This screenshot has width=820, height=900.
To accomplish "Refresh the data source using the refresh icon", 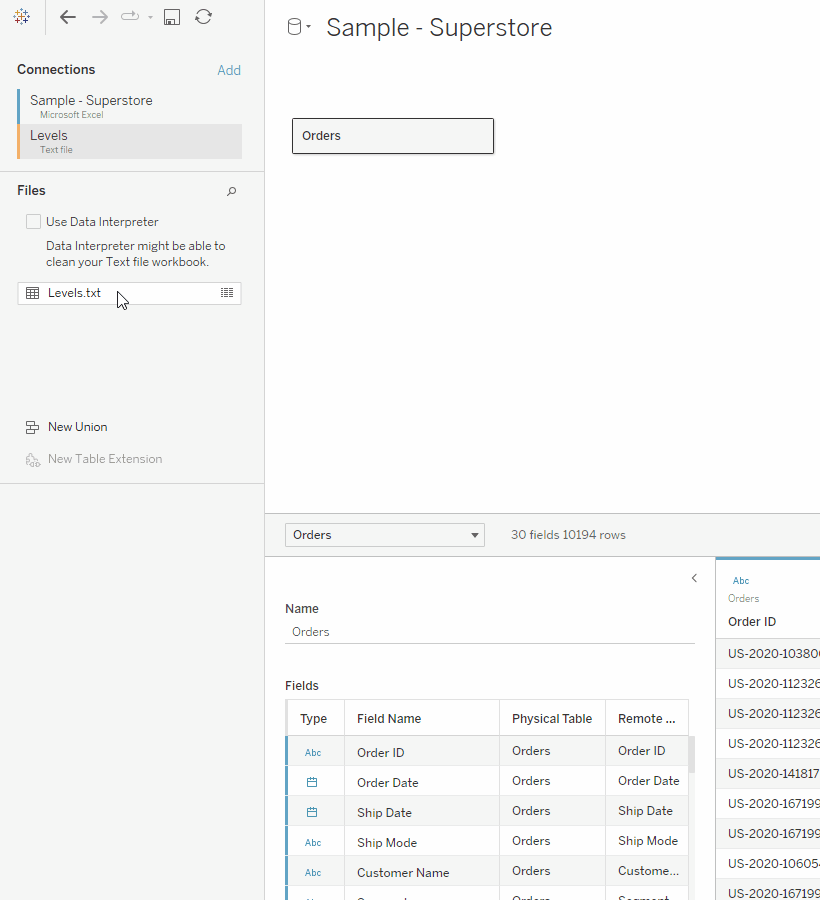I will [x=203, y=16].
